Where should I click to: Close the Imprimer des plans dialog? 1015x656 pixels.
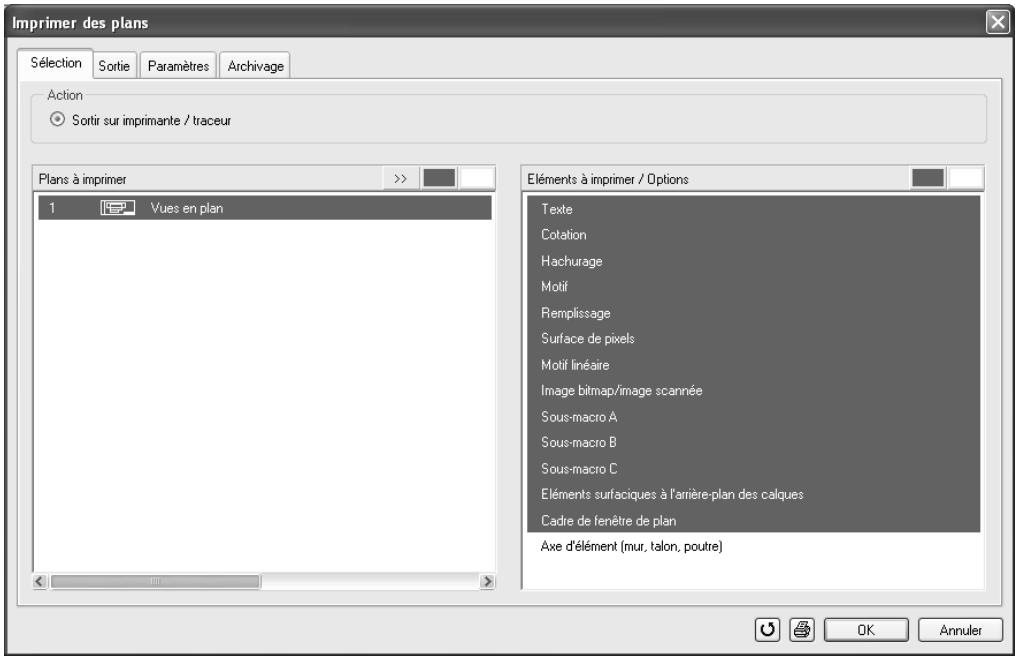(998, 23)
